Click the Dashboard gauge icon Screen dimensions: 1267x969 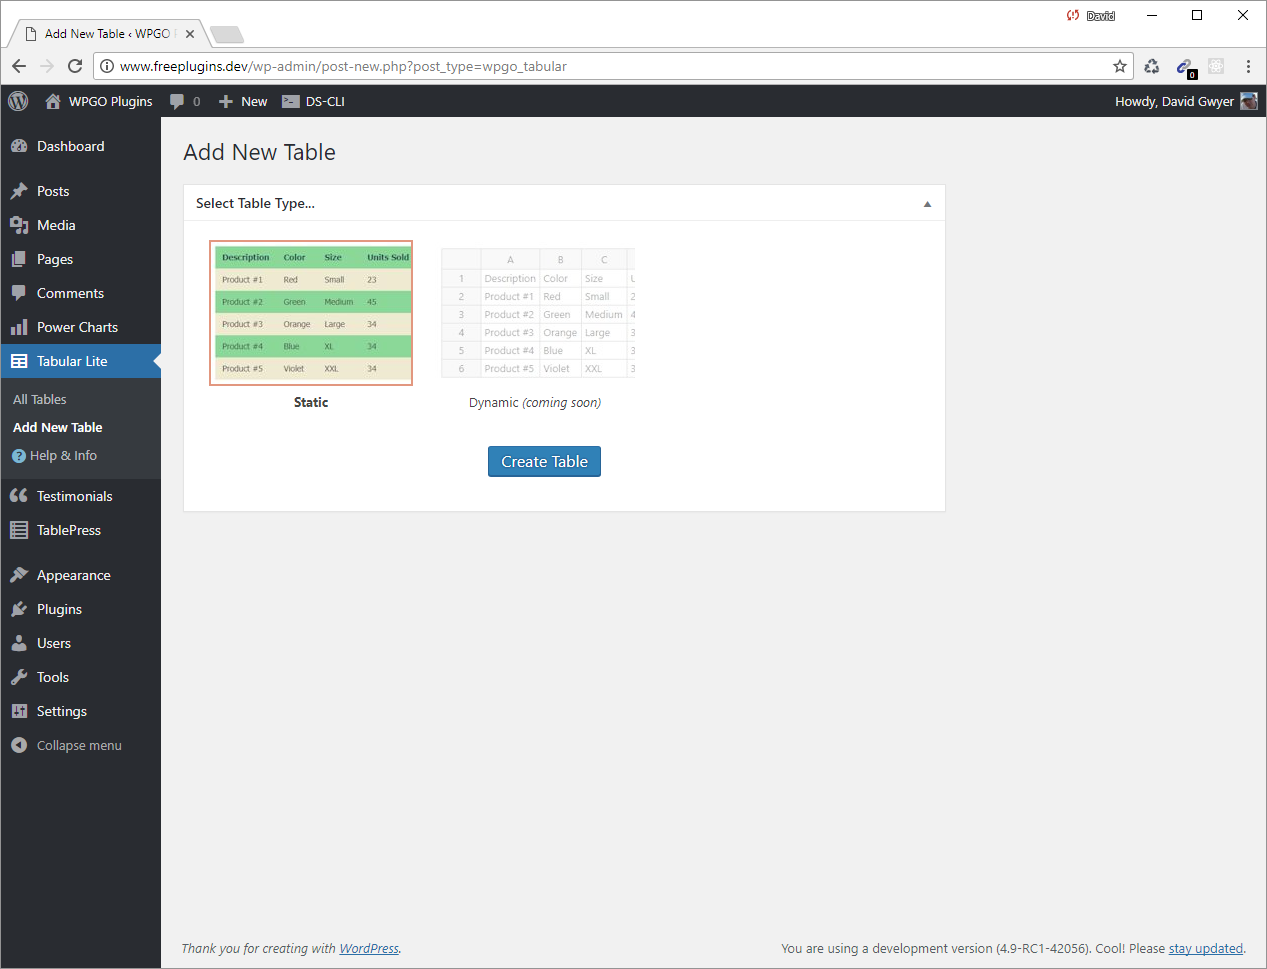(19, 146)
